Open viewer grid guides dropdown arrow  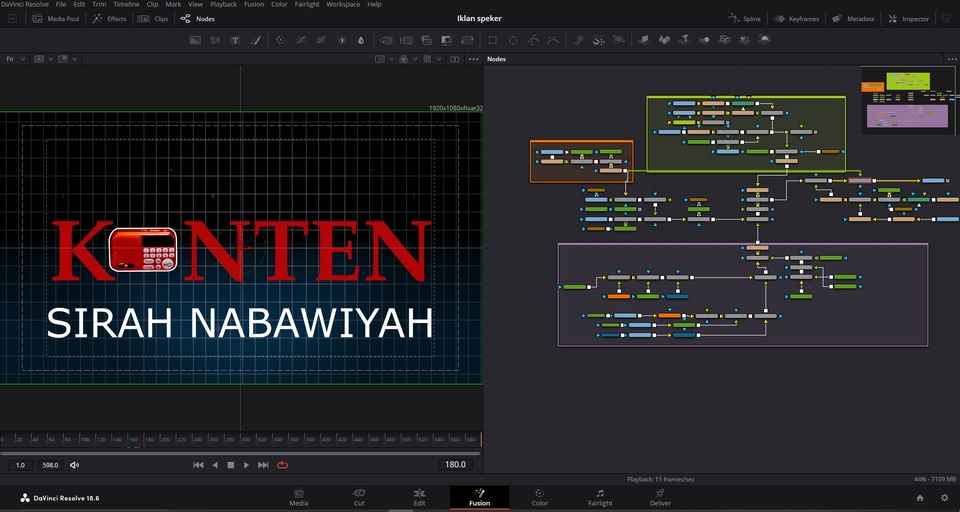pyautogui.click(x=438, y=59)
